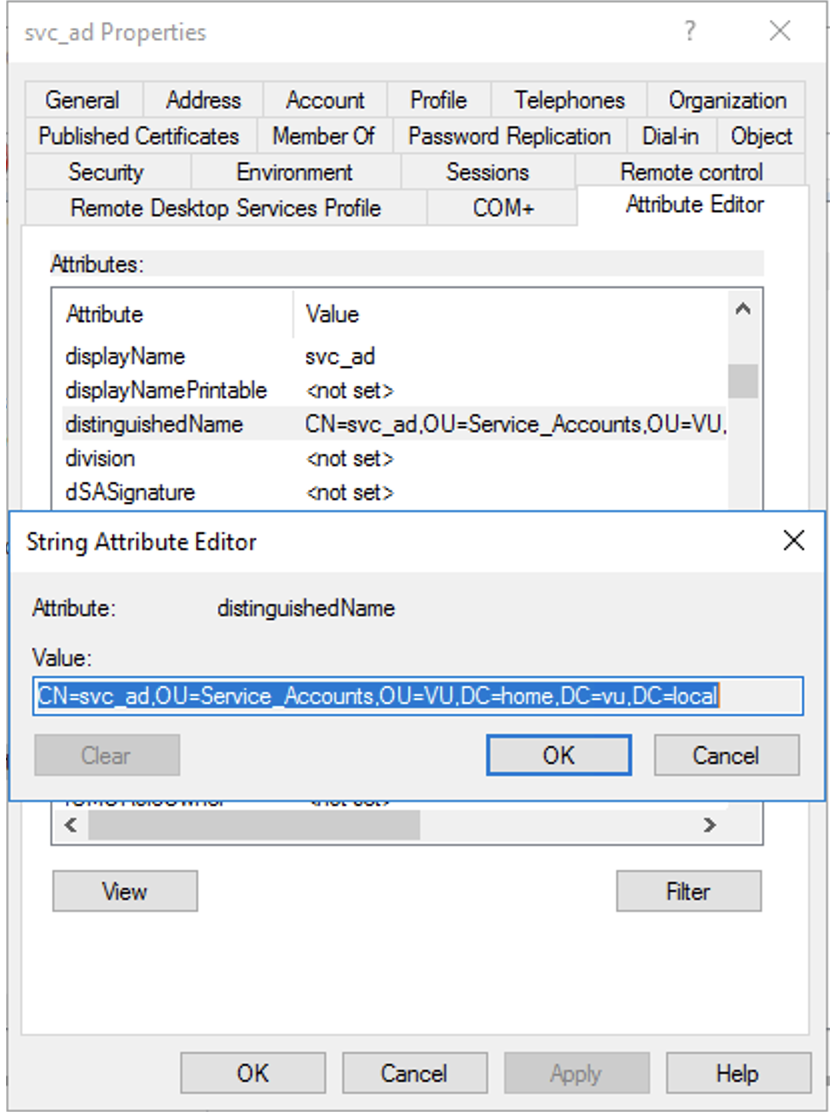Screen dimensions: 832x1112
Task: Open the Account tab
Action: point(325,100)
